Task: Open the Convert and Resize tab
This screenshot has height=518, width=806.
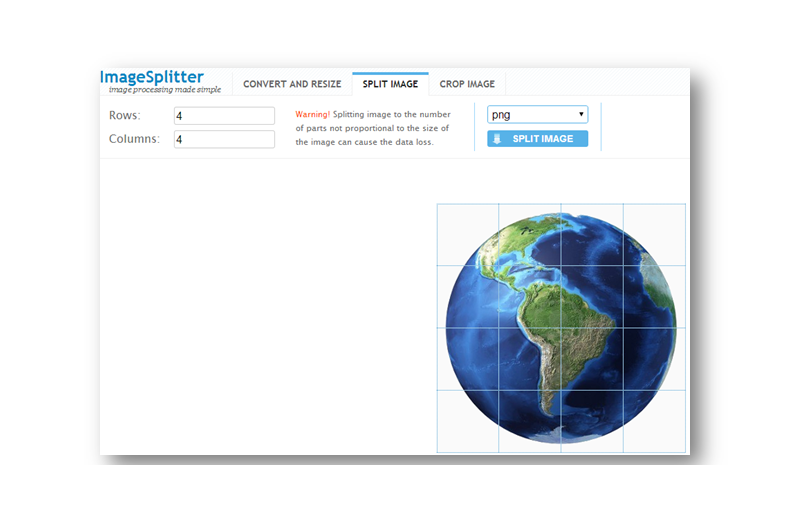Action: pos(292,84)
